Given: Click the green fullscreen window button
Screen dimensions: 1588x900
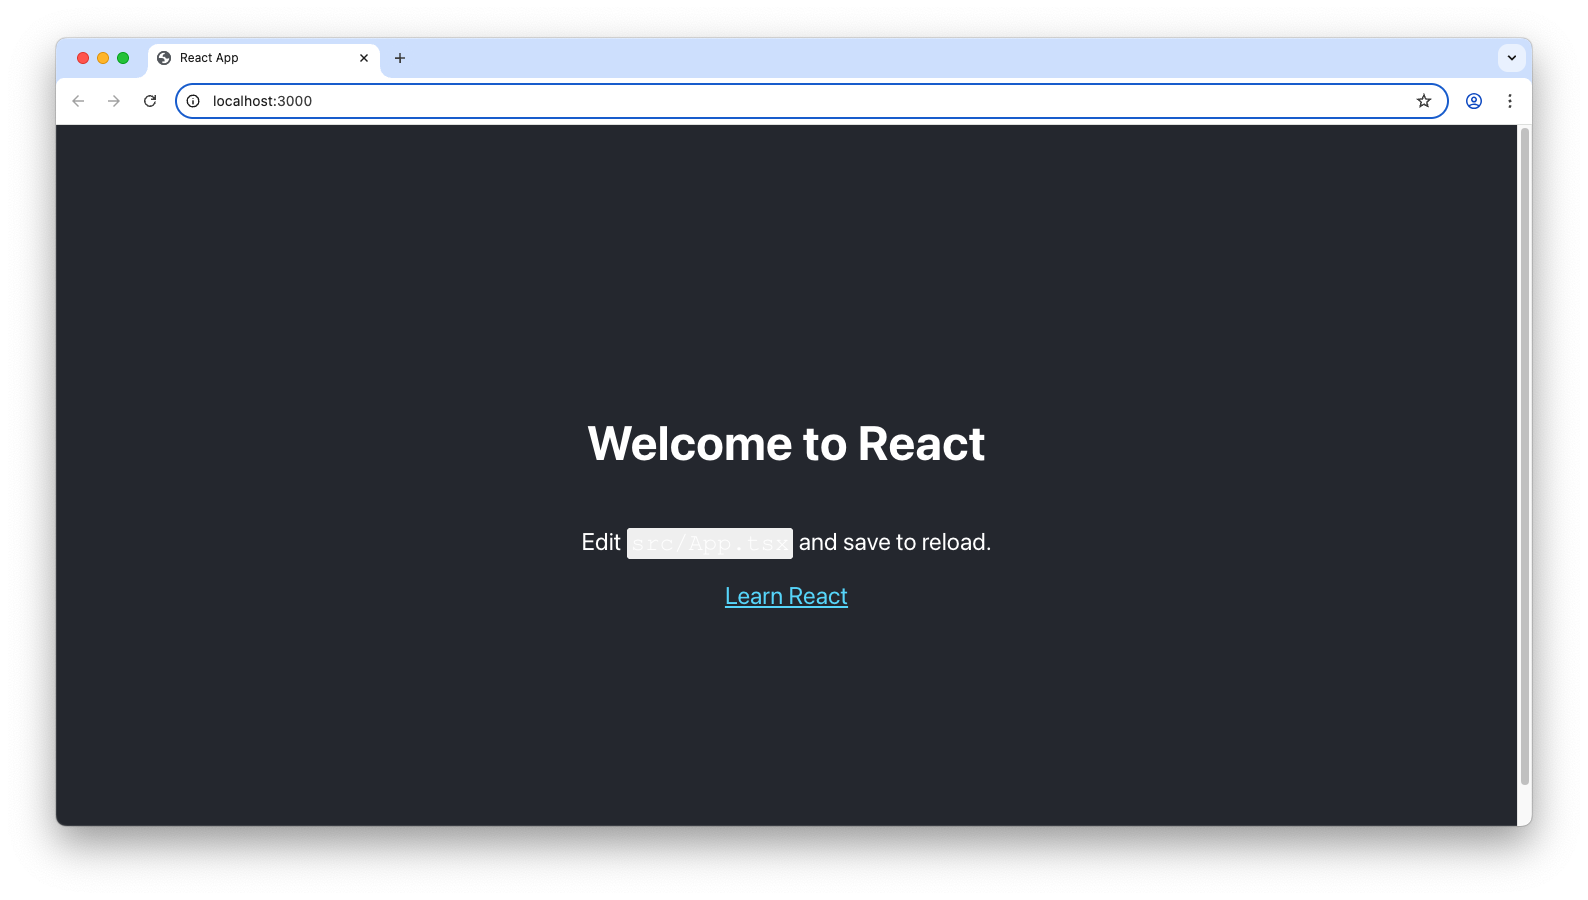Looking at the screenshot, I should click(x=123, y=58).
